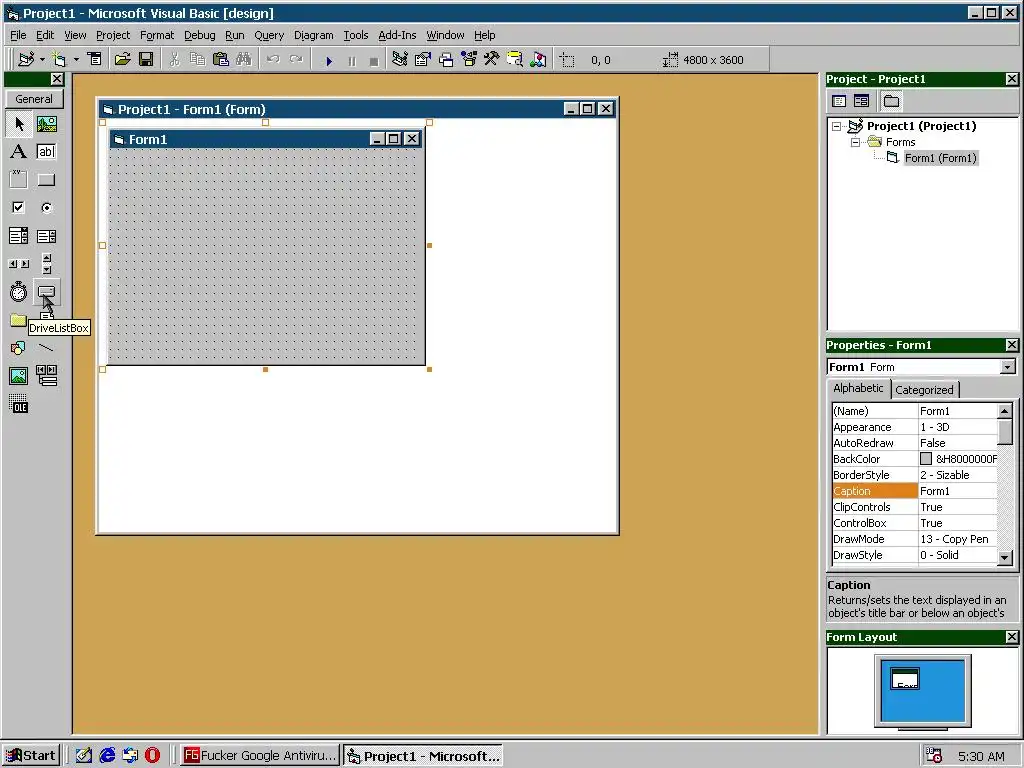This screenshot has width=1024, height=768.
Task: Click the properties list scroll-down arrow
Action: click(1005, 558)
